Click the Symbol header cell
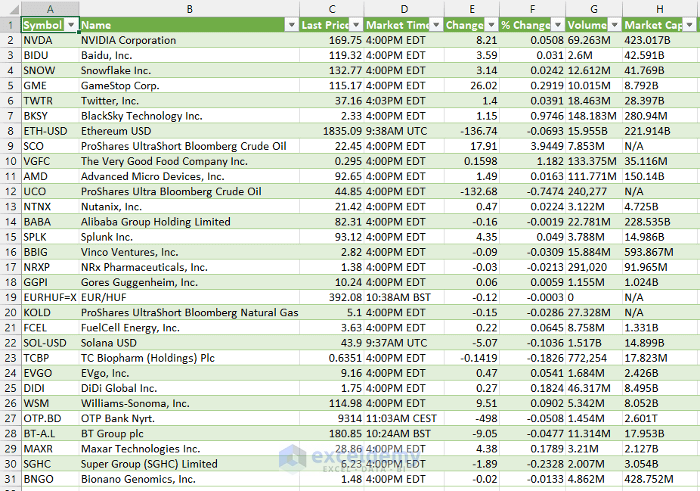Image resolution: width=700 pixels, height=491 pixels. [50, 25]
